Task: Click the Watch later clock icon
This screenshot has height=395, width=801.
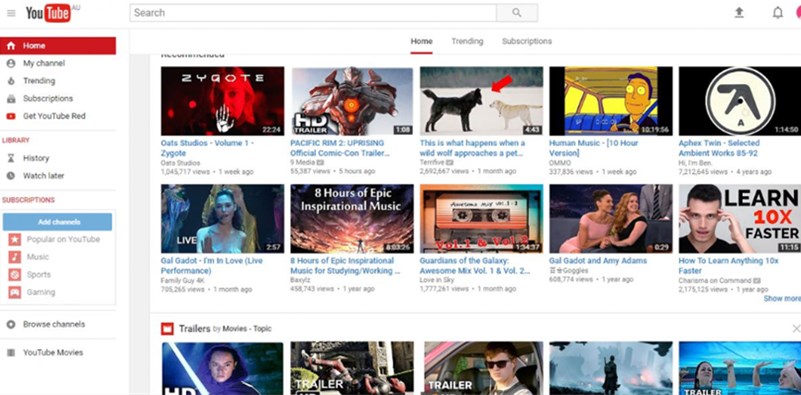Action: click(x=11, y=176)
